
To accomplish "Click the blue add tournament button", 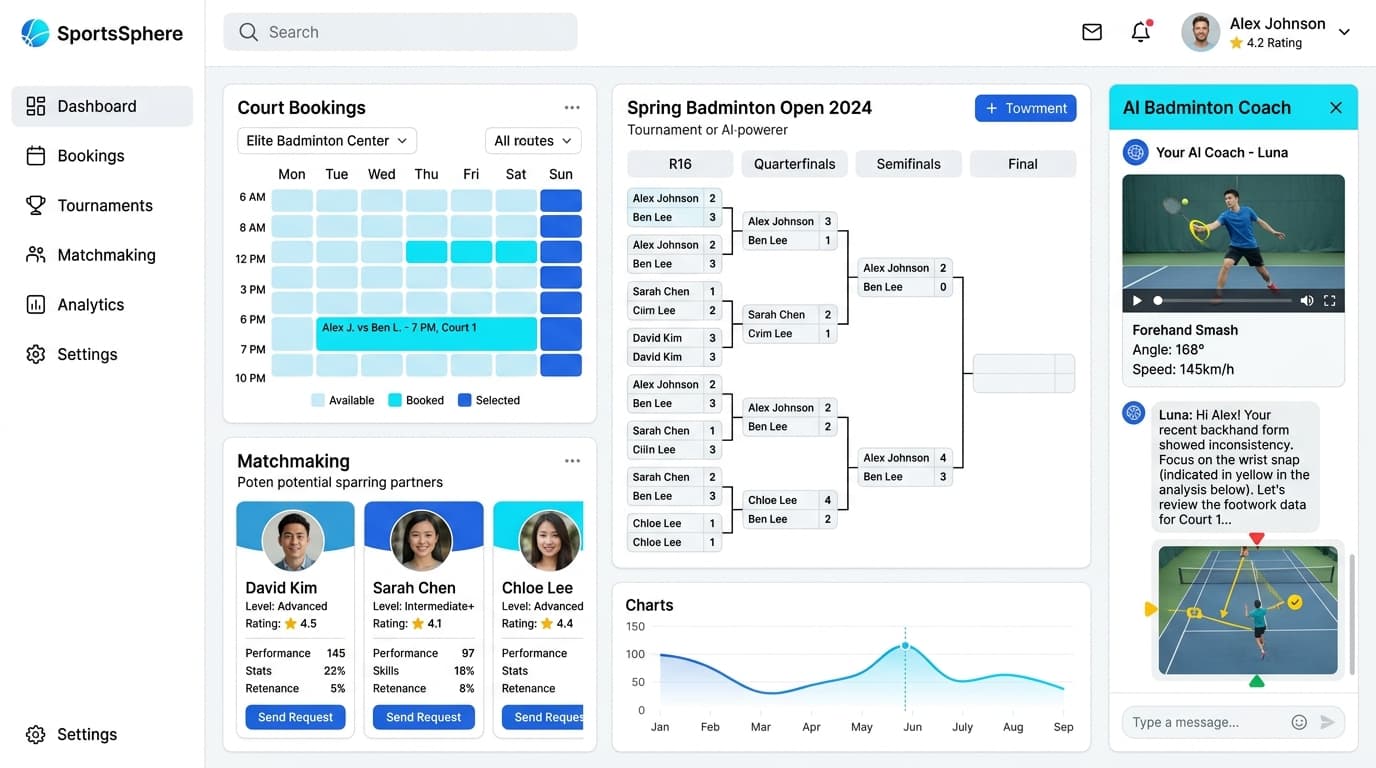I will click(1026, 108).
